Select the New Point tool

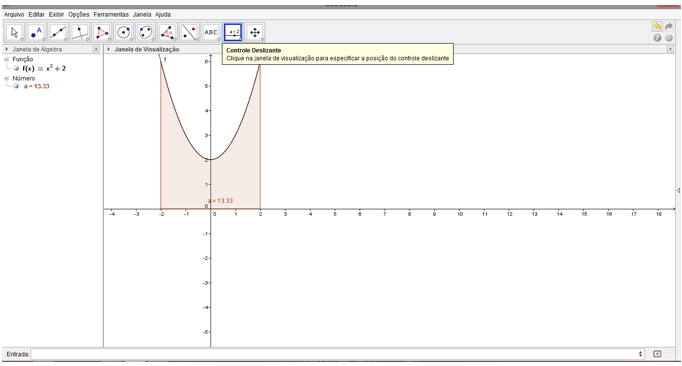pyautogui.click(x=37, y=32)
